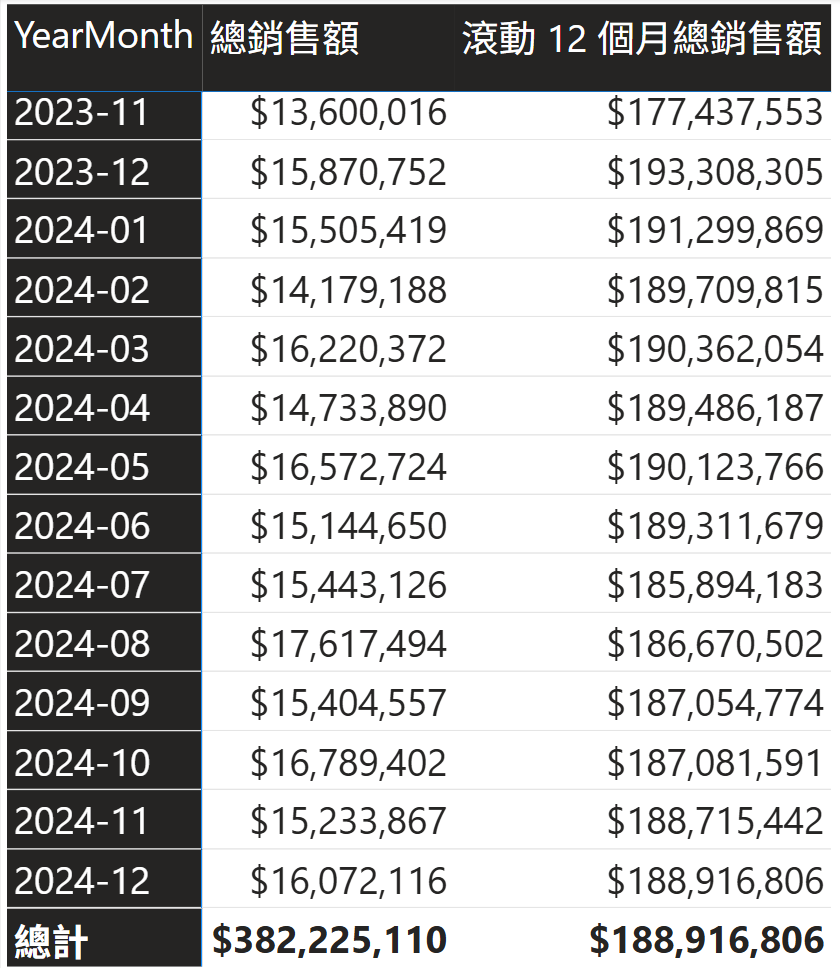Click the grand total $382,225,110
The height and width of the screenshot is (968, 840).
(329, 938)
